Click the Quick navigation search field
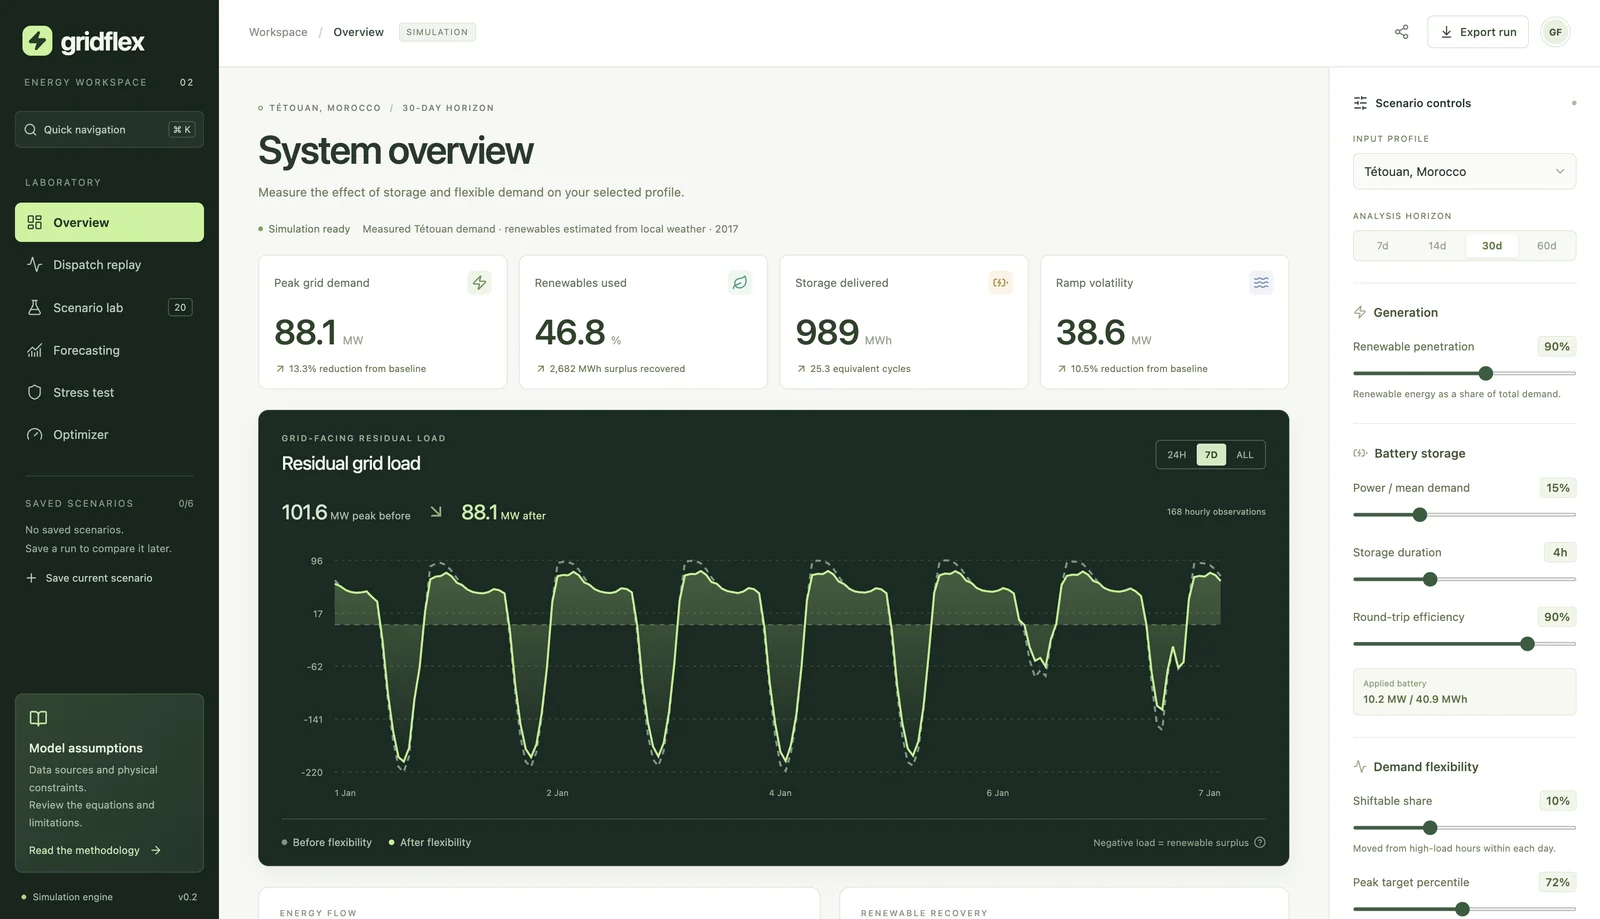This screenshot has height=919, width=1600. click(109, 129)
